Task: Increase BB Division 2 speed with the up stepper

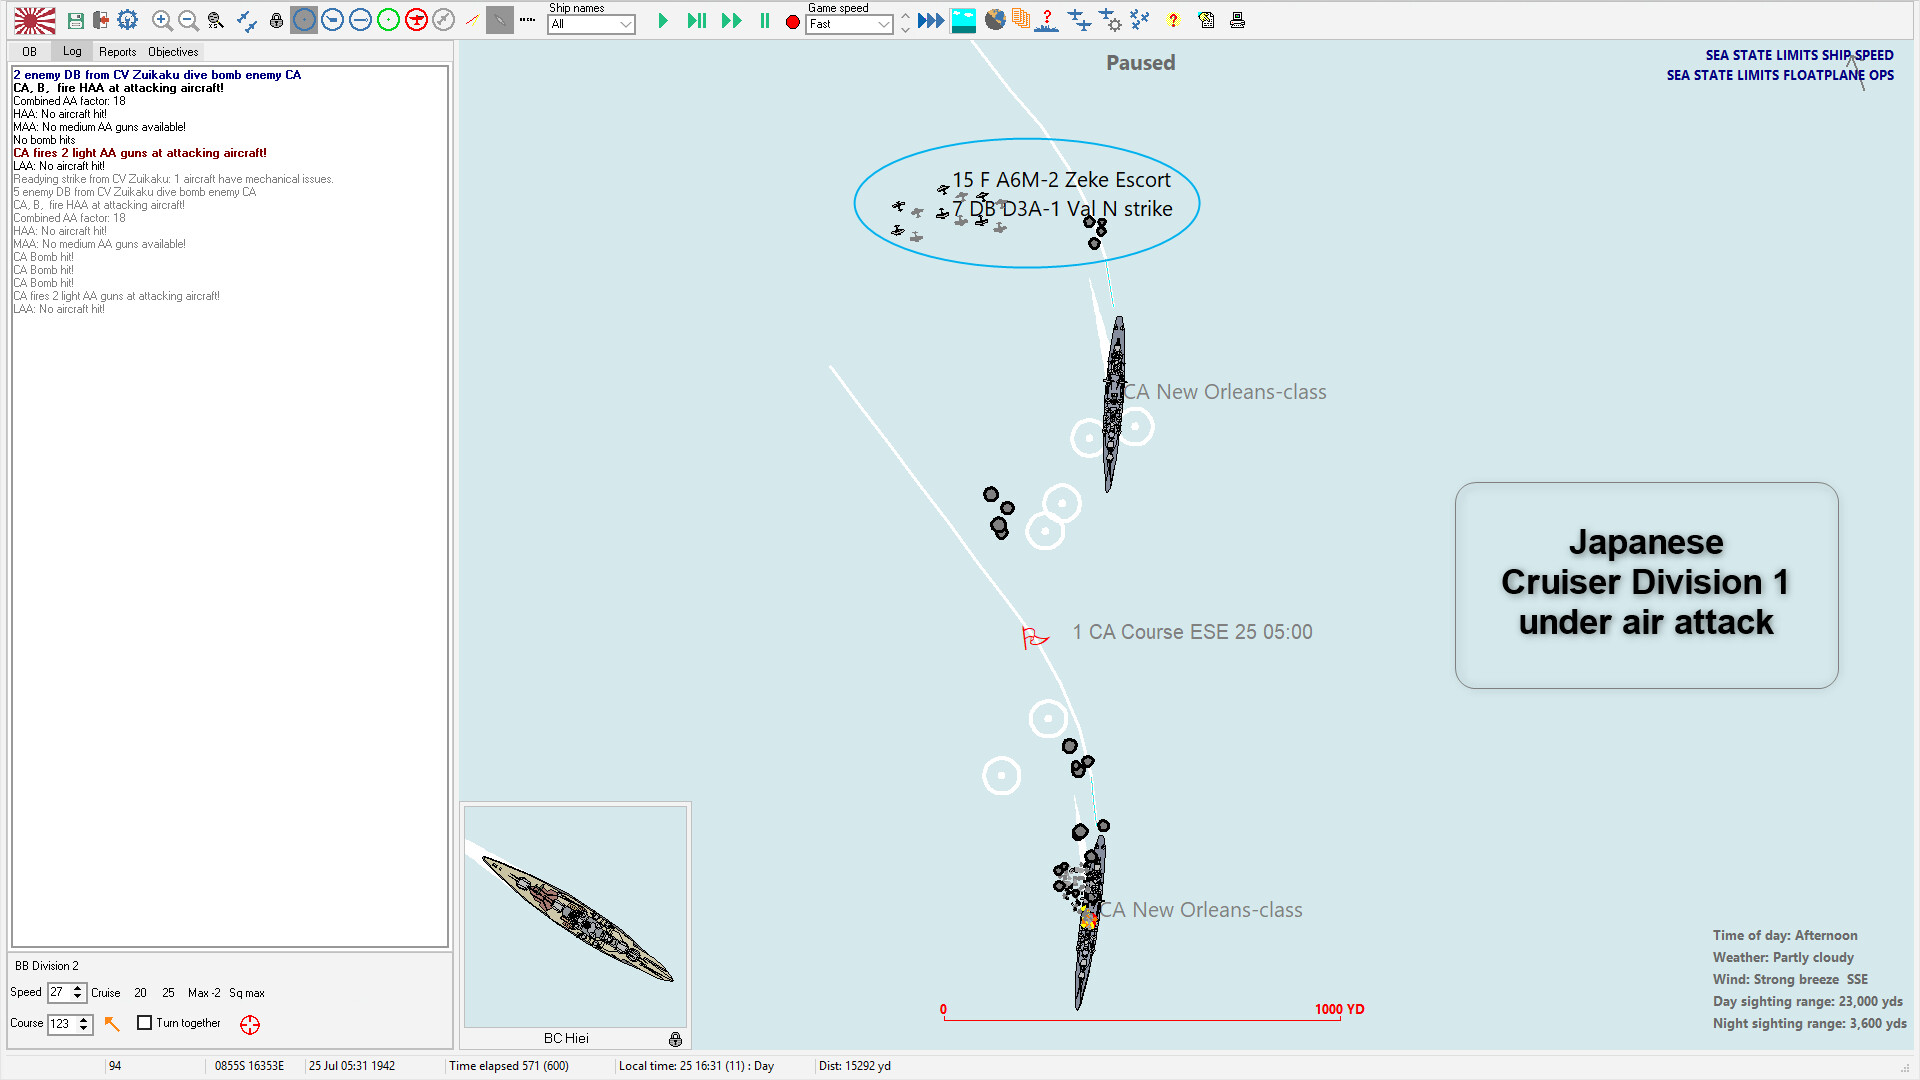Action: [x=80, y=988]
